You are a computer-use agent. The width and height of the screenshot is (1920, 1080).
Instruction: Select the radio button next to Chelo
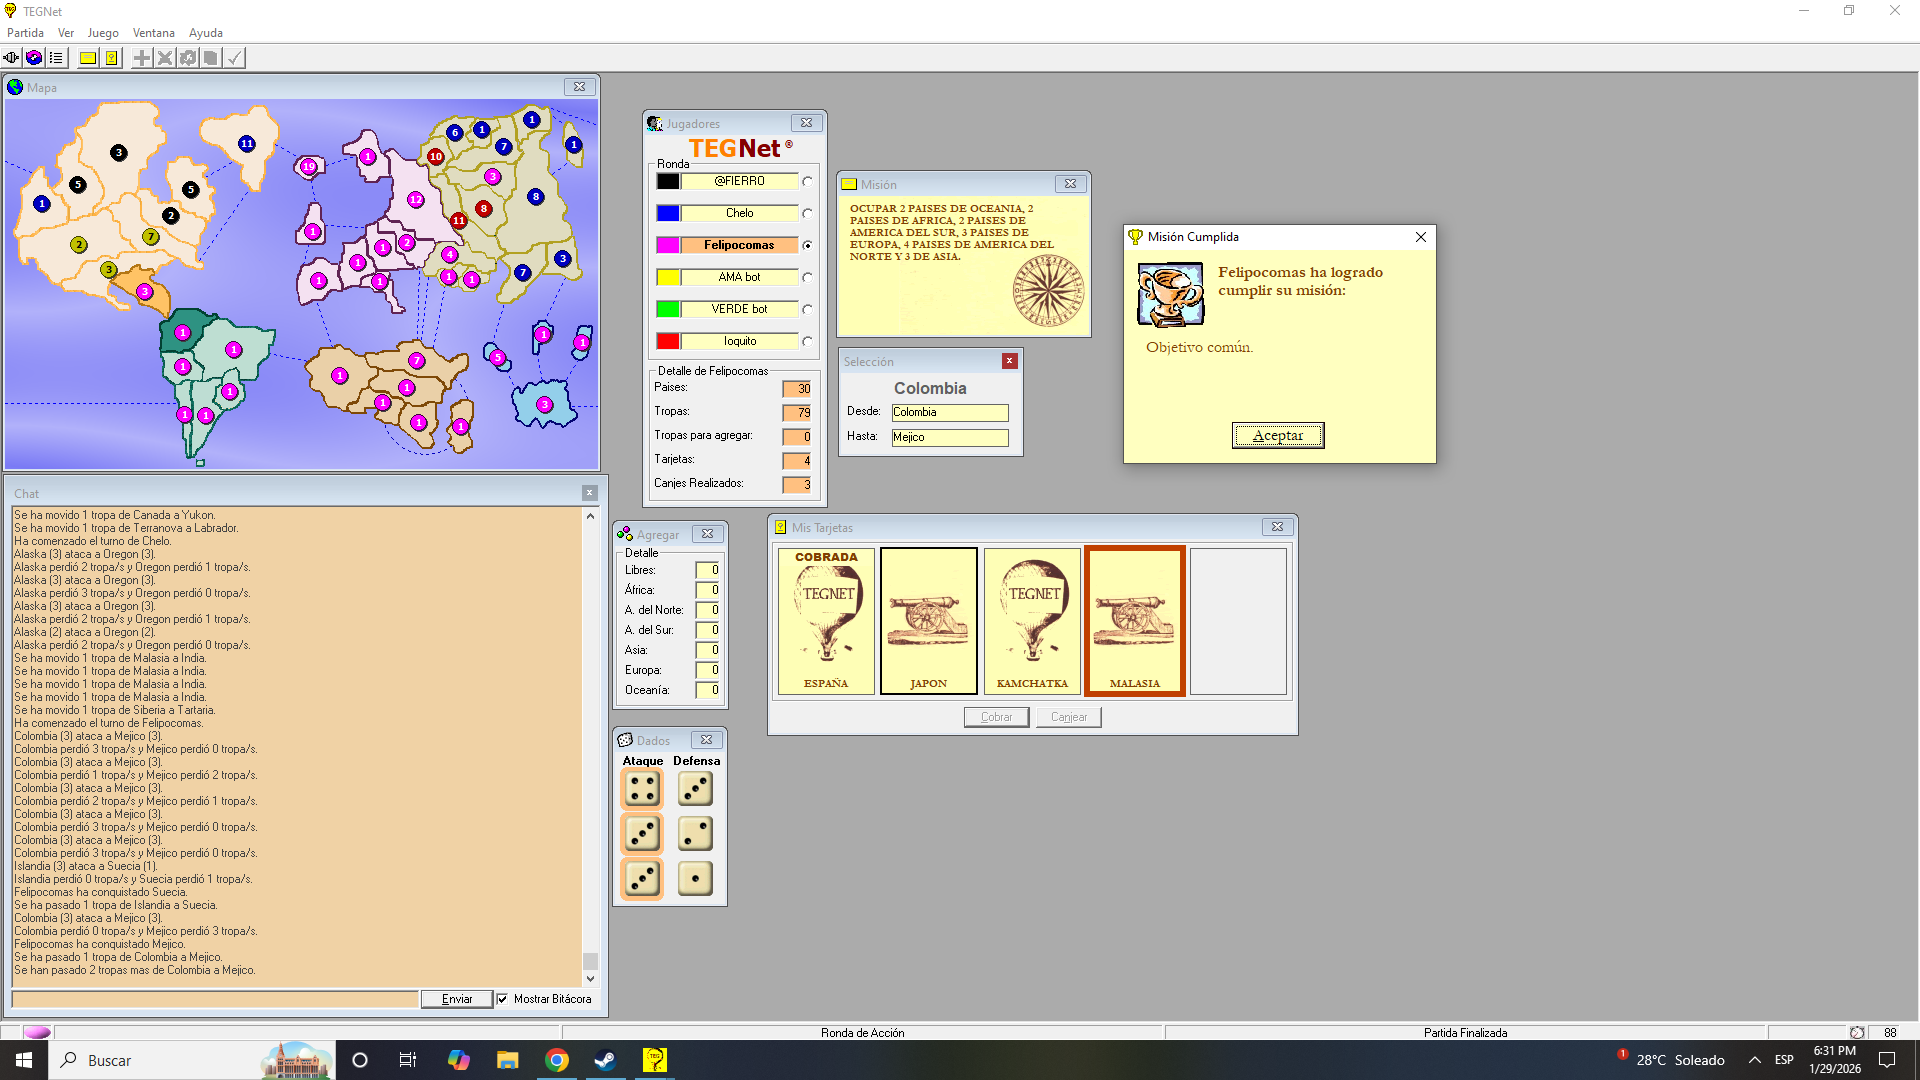(x=807, y=213)
